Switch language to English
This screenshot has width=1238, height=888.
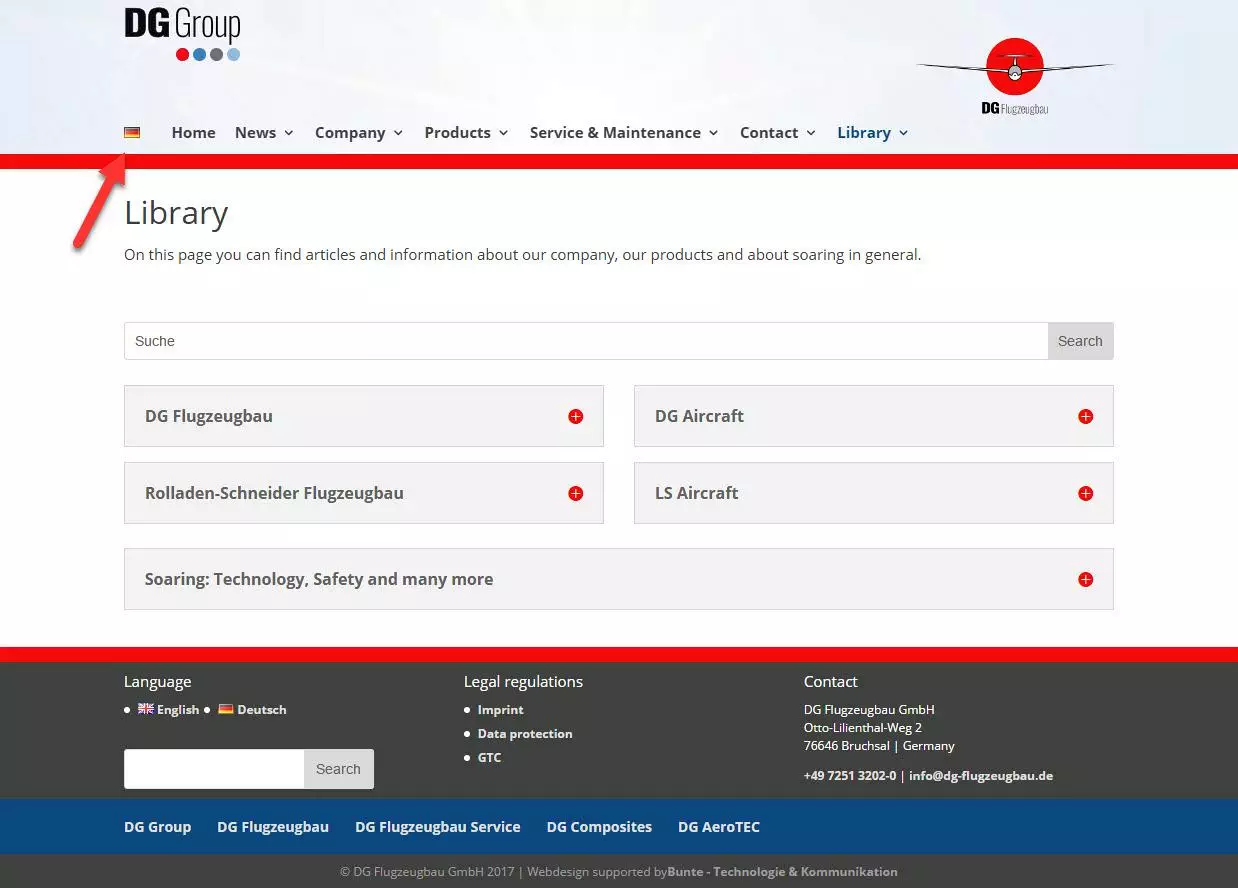pyautogui.click(x=178, y=709)
